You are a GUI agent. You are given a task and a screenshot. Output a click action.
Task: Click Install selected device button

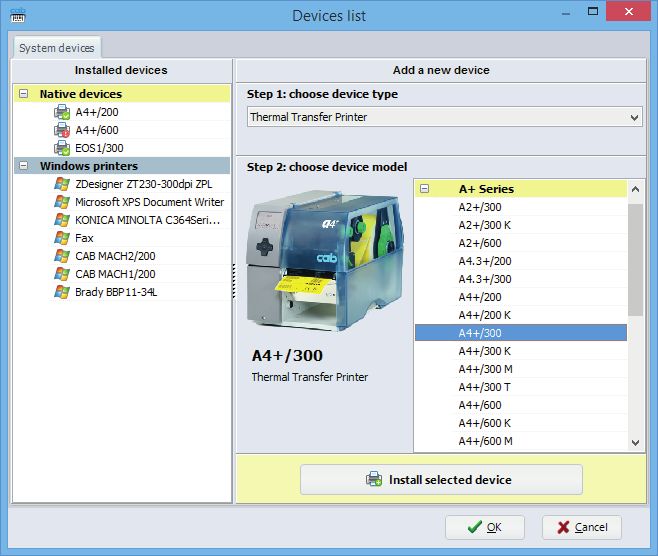pyautogui.click(x=441, y=479)
